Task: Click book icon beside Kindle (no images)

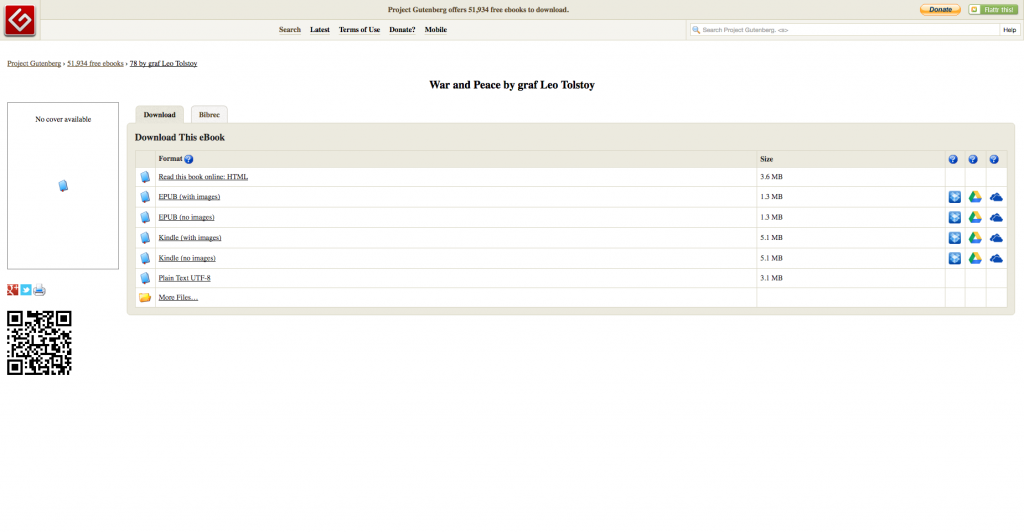Action: 145,258
